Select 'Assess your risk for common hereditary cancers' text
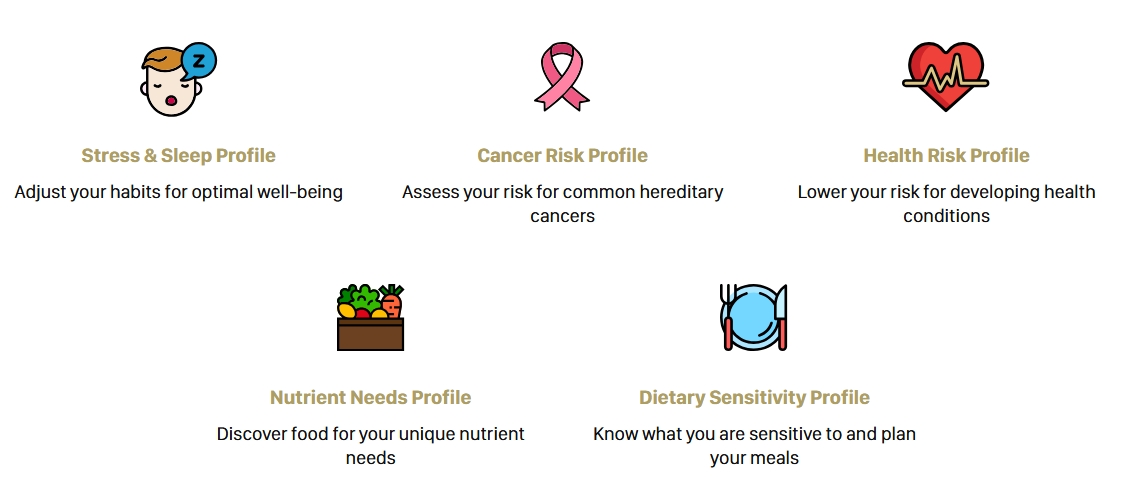This screenshot has height=477, width=1123. pyautogui.click(x=562, y=204)
